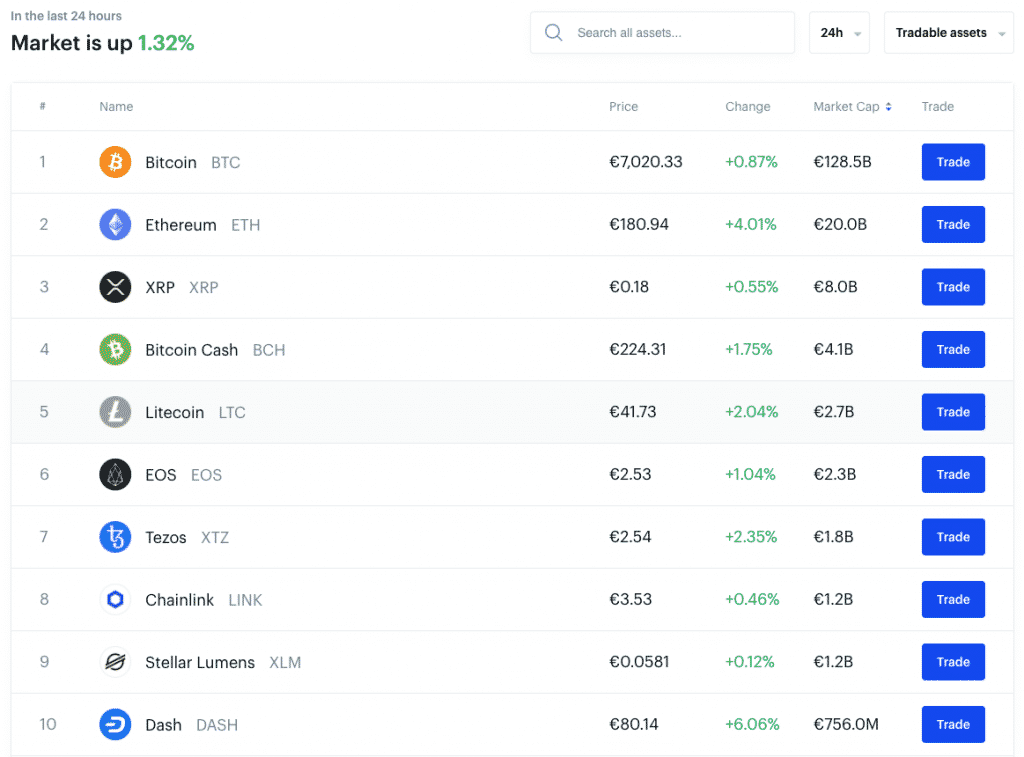Click Tezos change value +2.35%
The image size is (1024, 757).
[751, 537]
